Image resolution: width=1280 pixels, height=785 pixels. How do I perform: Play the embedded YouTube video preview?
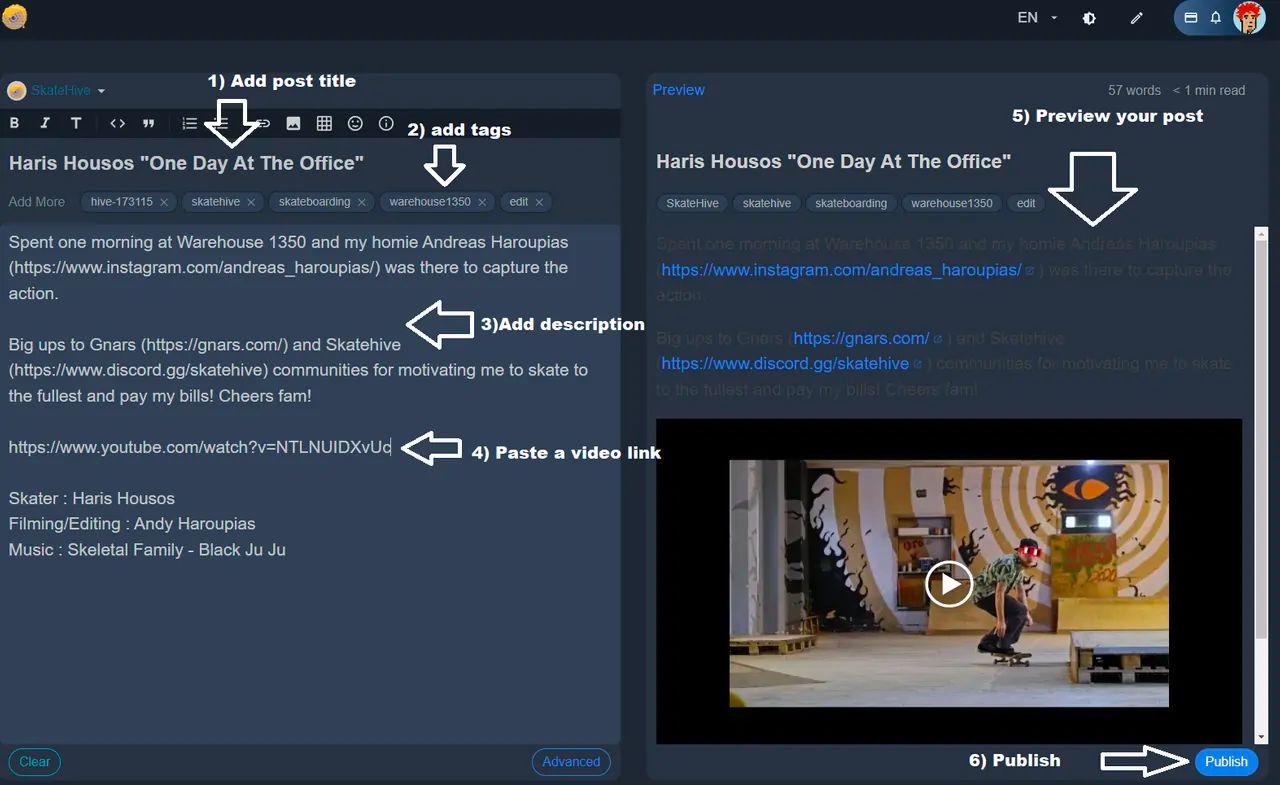[949, 584]
